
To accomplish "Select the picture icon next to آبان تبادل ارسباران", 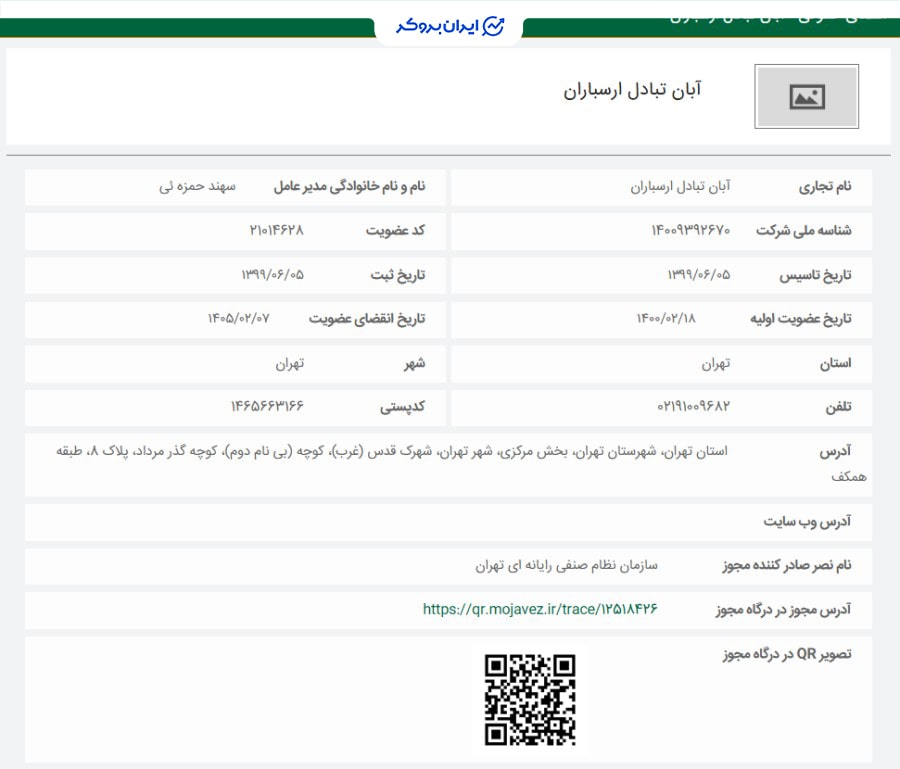I will pyautogui.click(x=806, y=97).
